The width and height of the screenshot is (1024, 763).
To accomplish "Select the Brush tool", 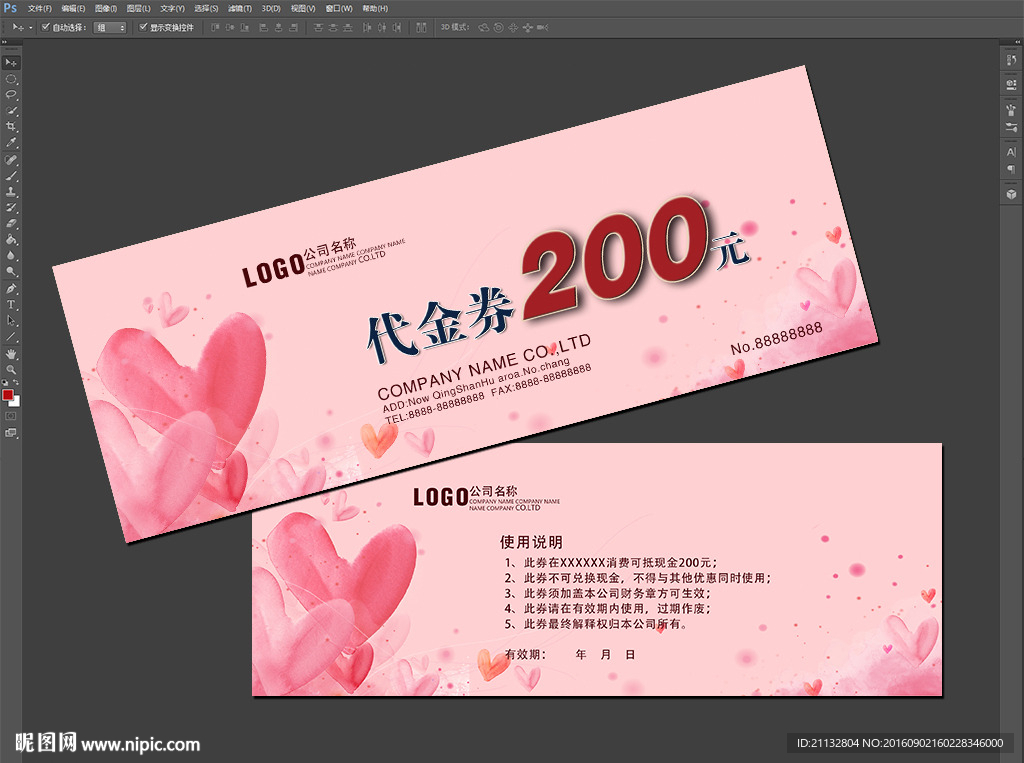I will coord(11,176).
